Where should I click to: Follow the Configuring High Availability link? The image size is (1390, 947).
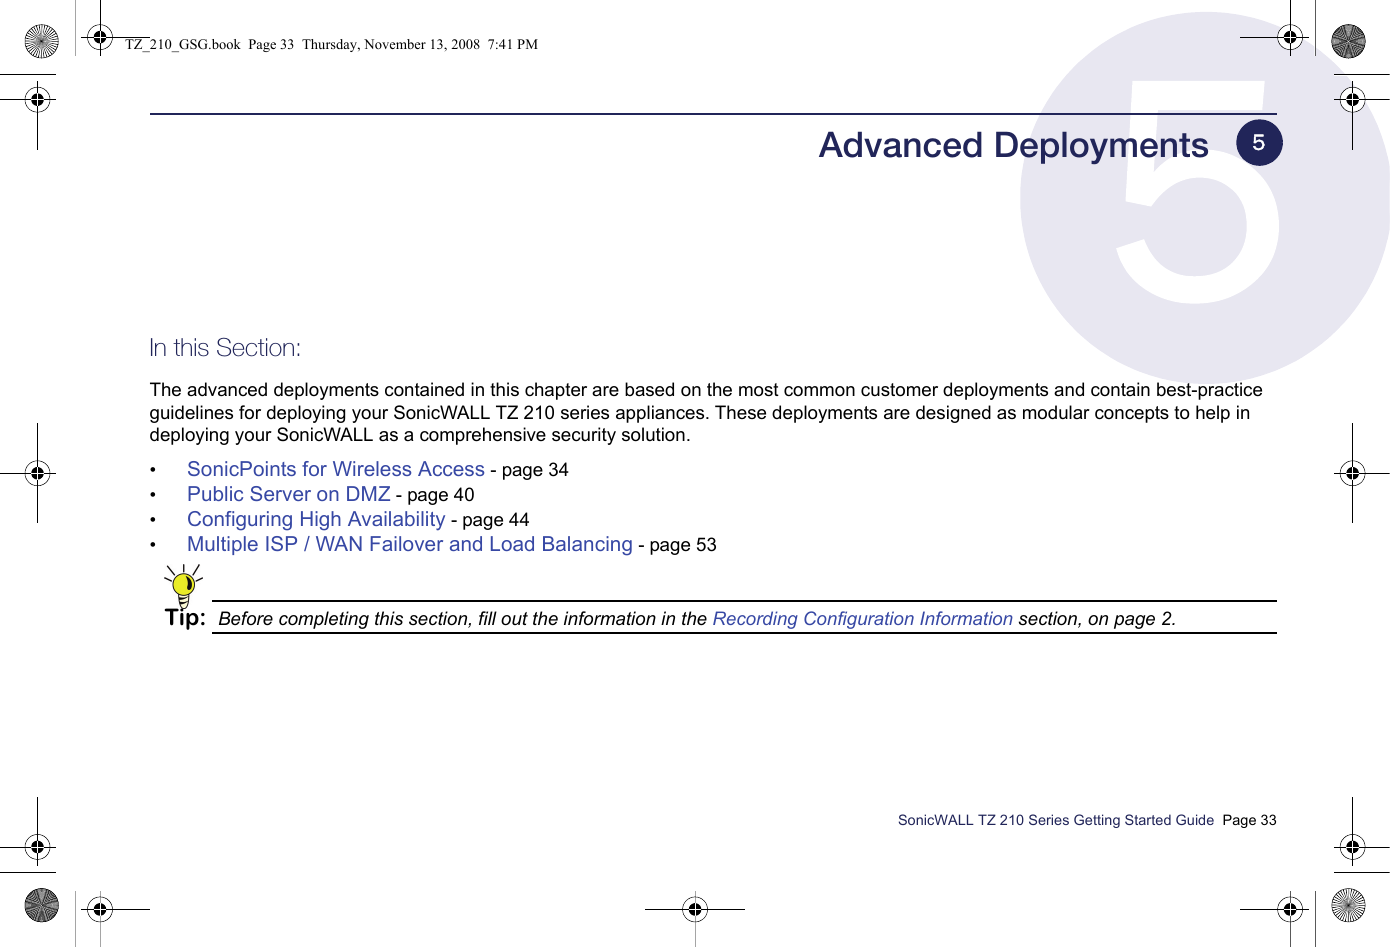click(x=316, y=519)
